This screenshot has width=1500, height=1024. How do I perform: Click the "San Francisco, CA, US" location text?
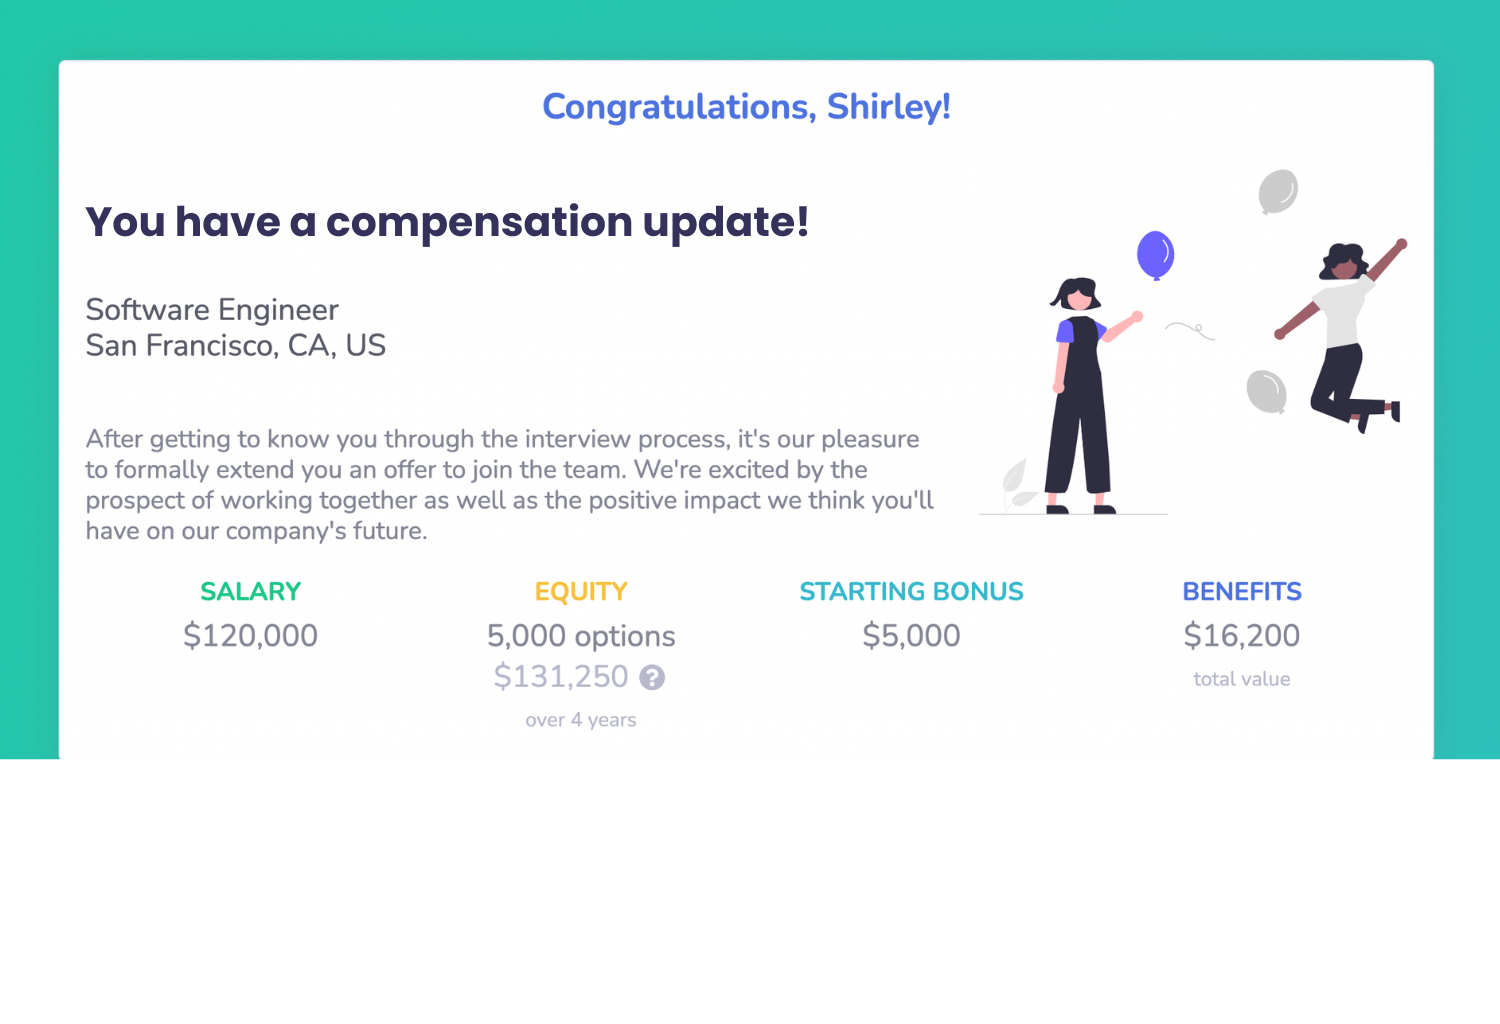pyautogui.click(x=236, y=346)
